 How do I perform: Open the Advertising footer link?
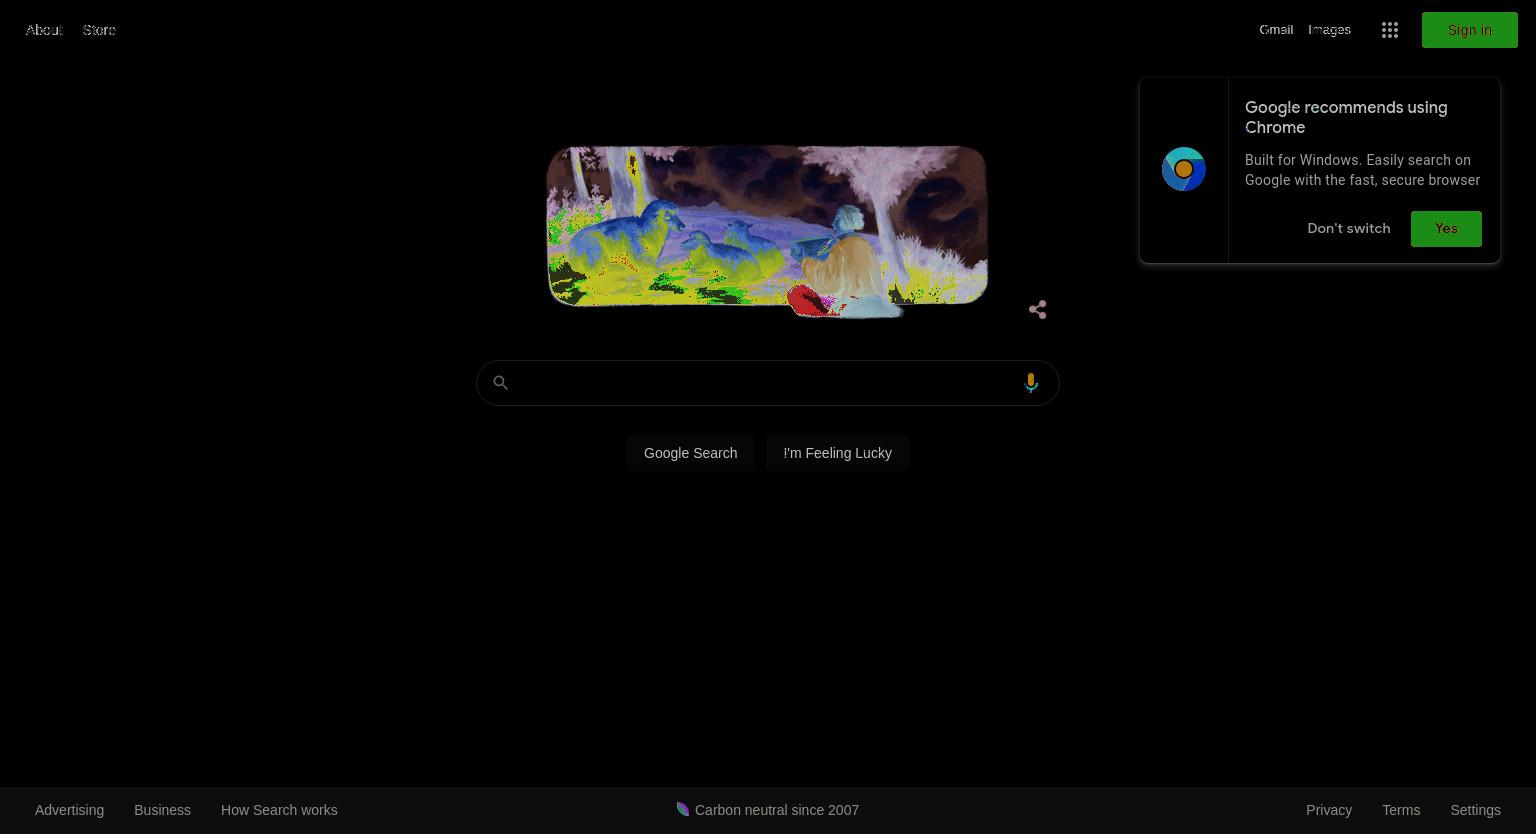click(x=69, y=810)
